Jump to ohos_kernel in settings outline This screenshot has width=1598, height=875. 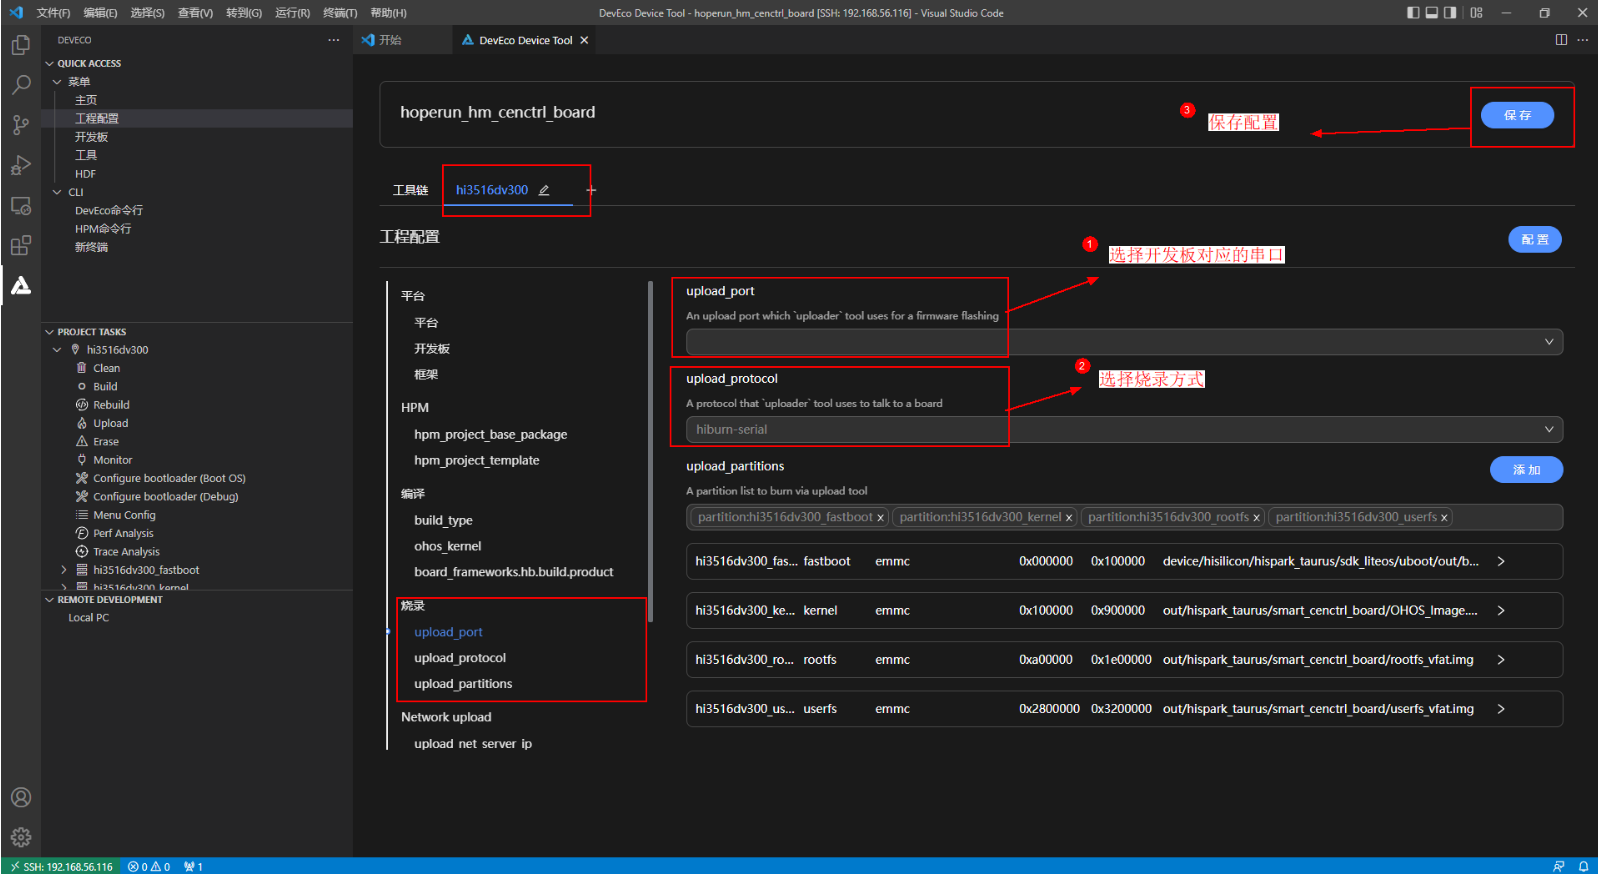(x=448, y=546)
